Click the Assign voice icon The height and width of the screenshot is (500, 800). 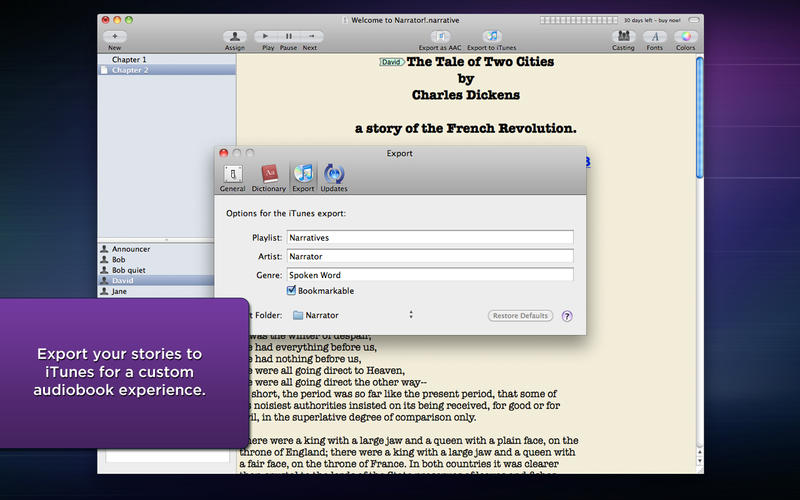point(235,36)
